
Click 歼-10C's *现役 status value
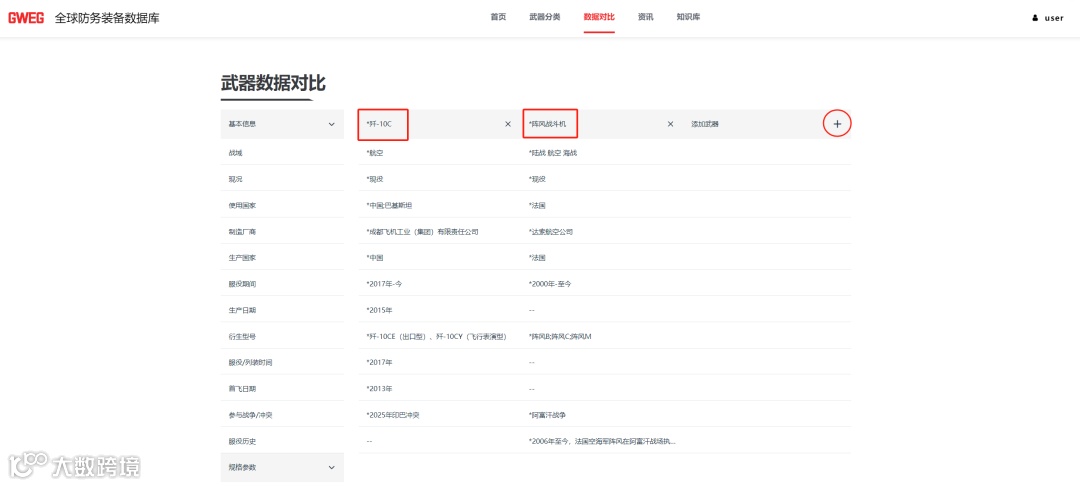375,179
